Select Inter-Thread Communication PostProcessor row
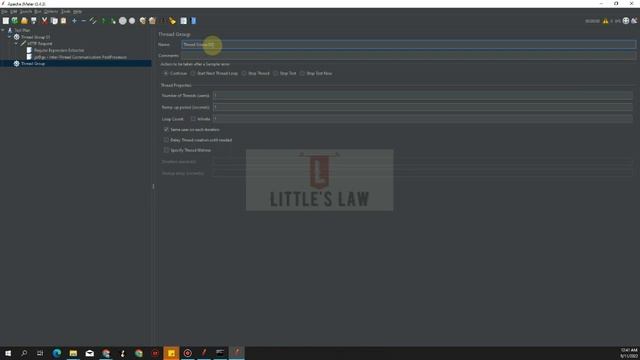The height and width of the screenshot is (360, 640). point(80,57)
